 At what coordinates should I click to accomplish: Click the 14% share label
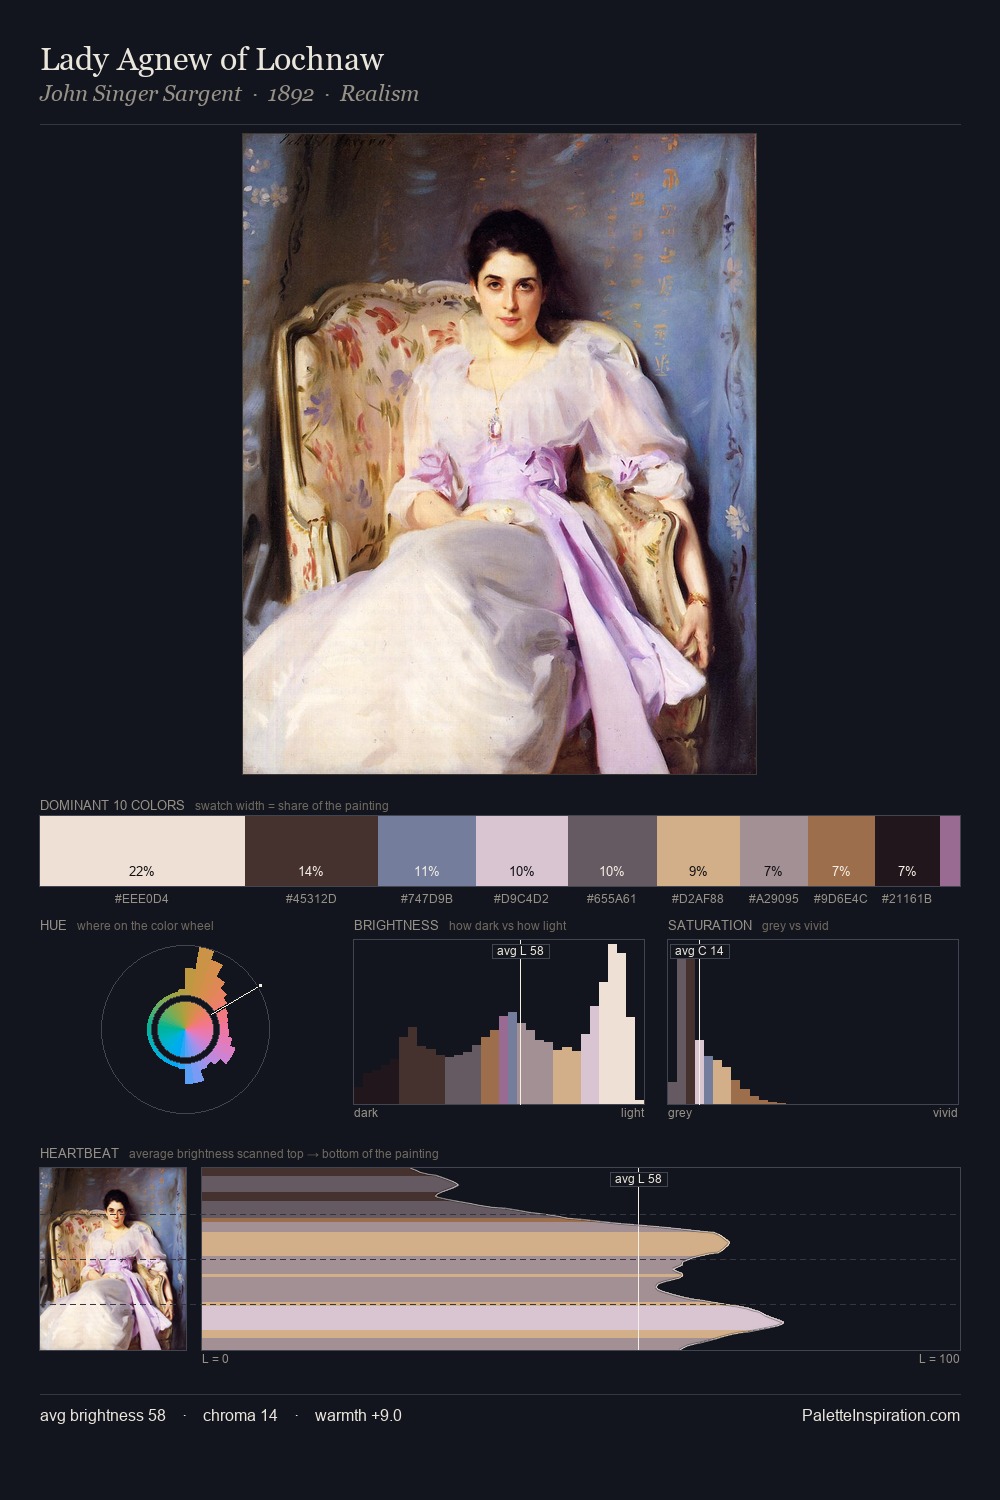tap(311, 871)
